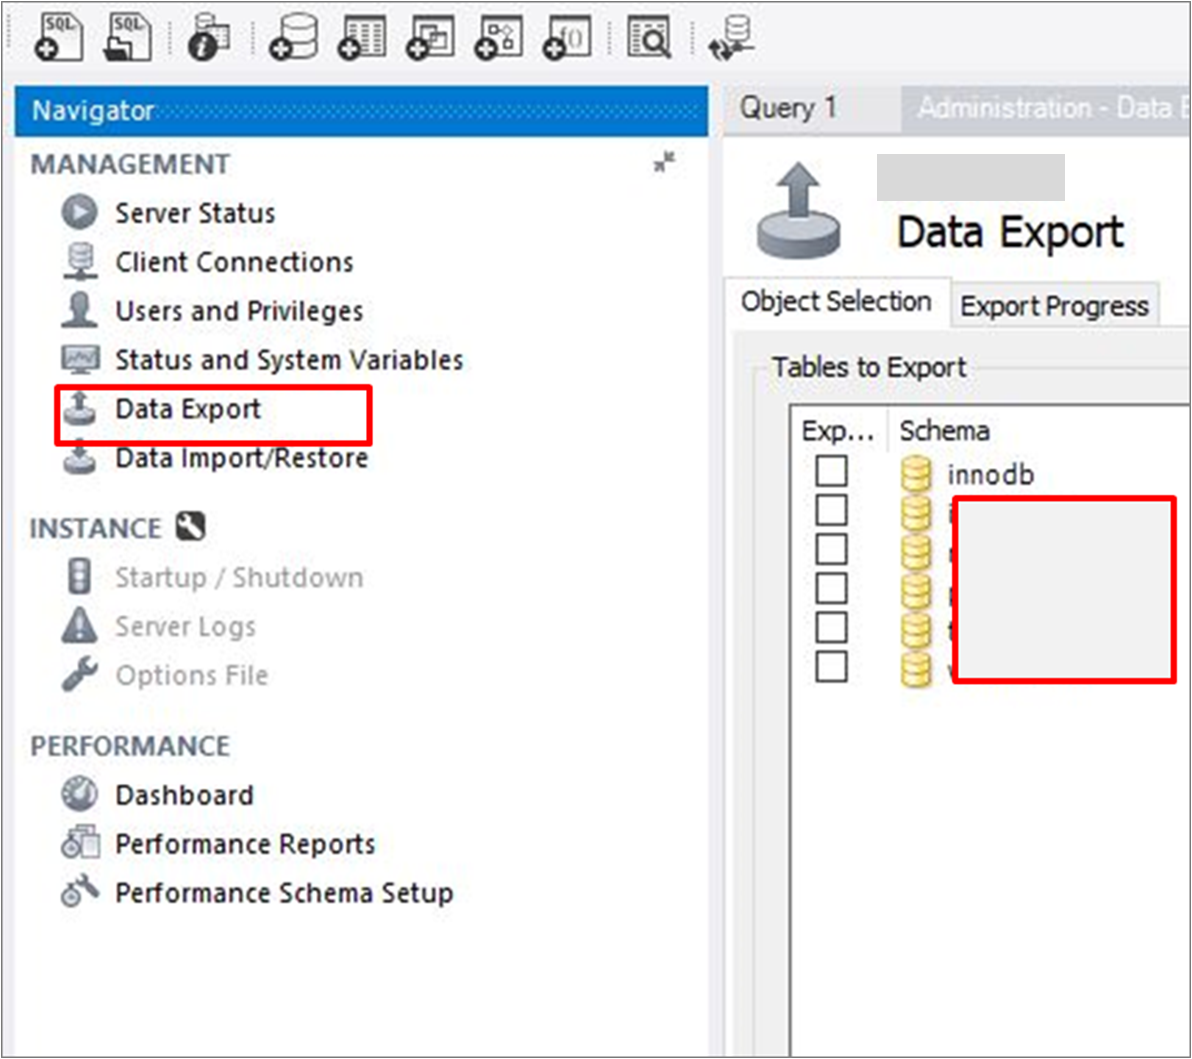Collapse the Management section toggle icon

pos(664,162)
